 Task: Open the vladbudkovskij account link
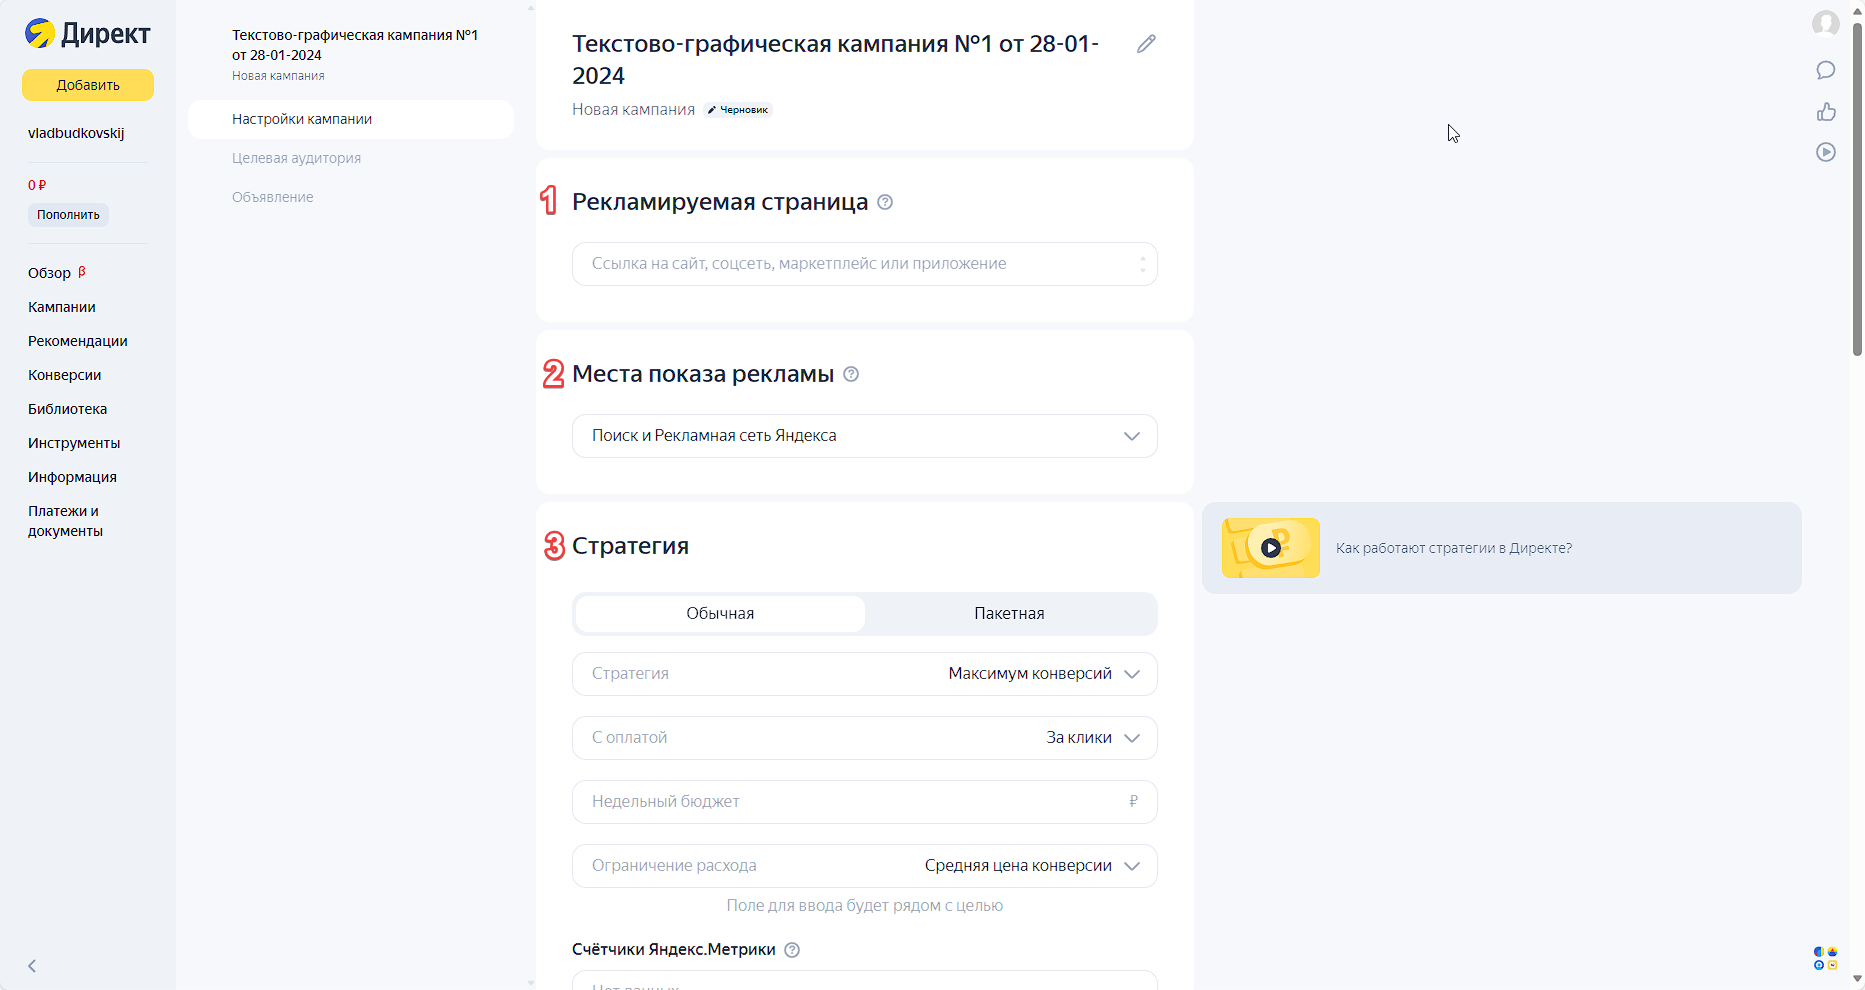coord(76,133)
